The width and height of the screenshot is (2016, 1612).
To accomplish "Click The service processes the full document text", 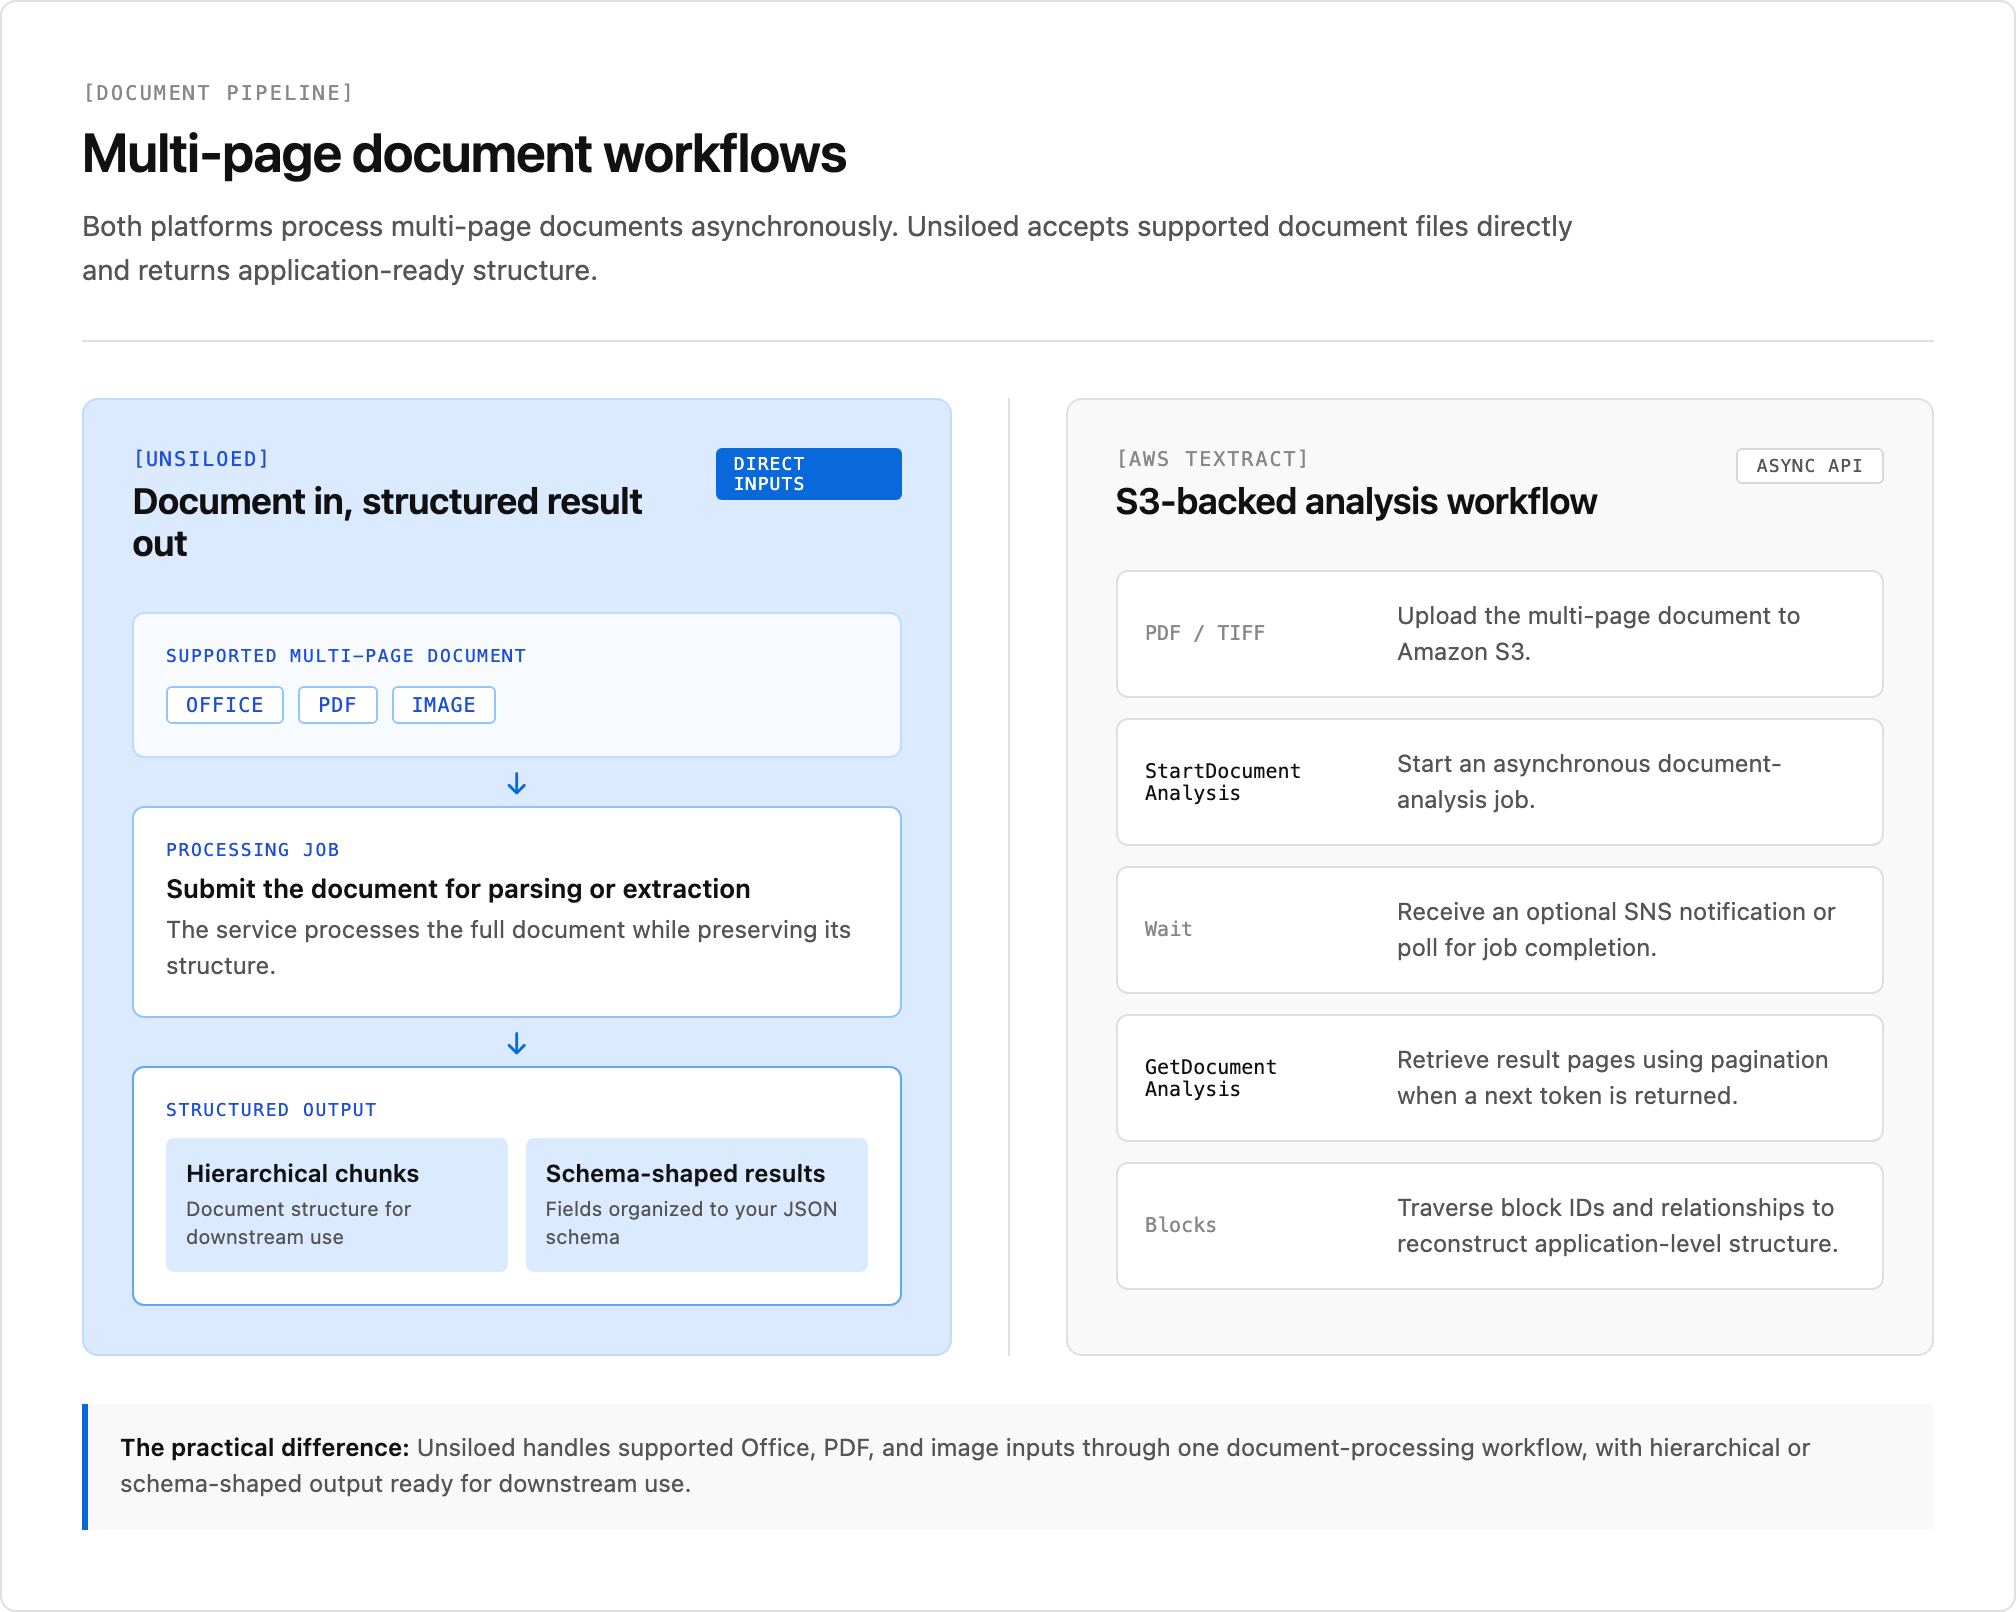I will 508,948.
